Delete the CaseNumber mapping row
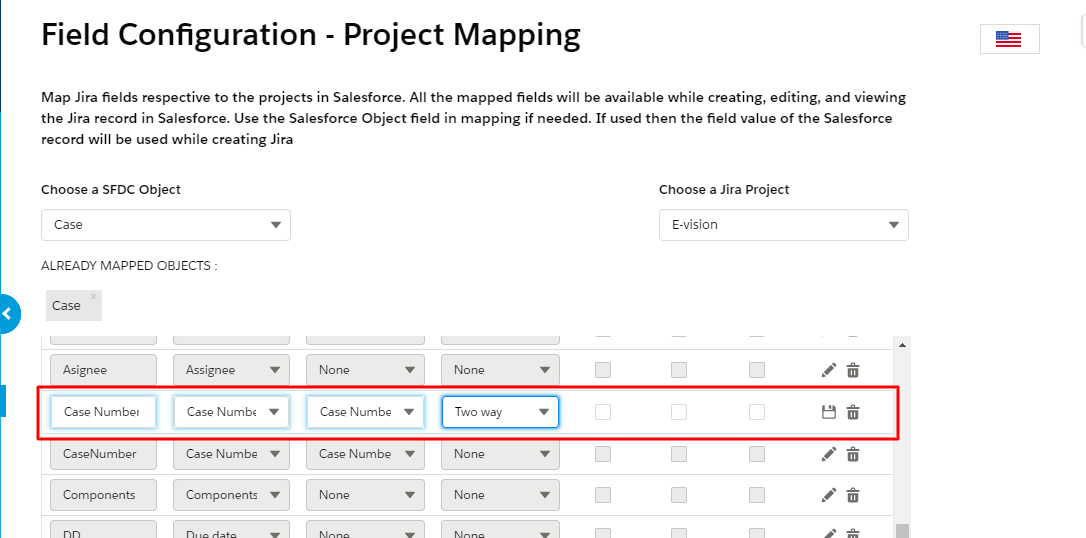1086x538 pixels. [853, 454]
